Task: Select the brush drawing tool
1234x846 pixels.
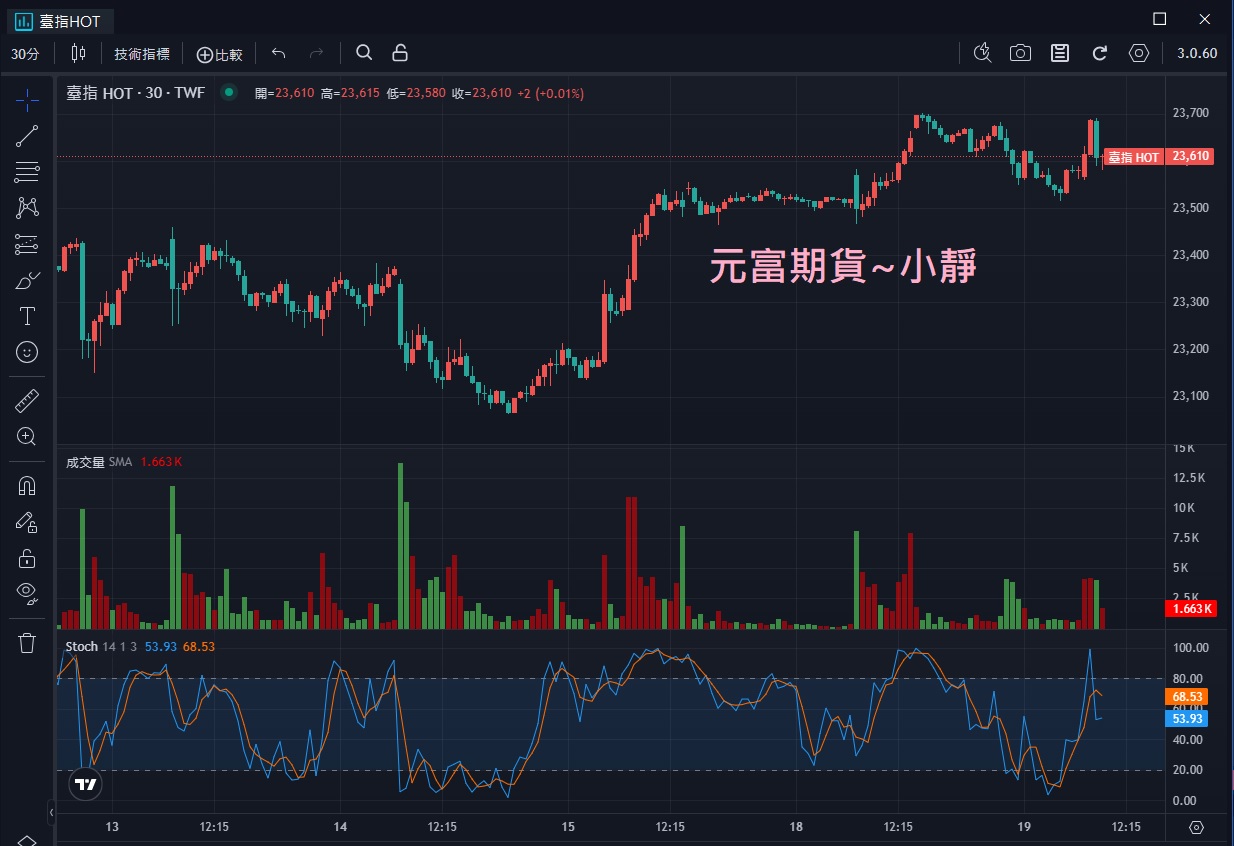Action: coord(27,279)
